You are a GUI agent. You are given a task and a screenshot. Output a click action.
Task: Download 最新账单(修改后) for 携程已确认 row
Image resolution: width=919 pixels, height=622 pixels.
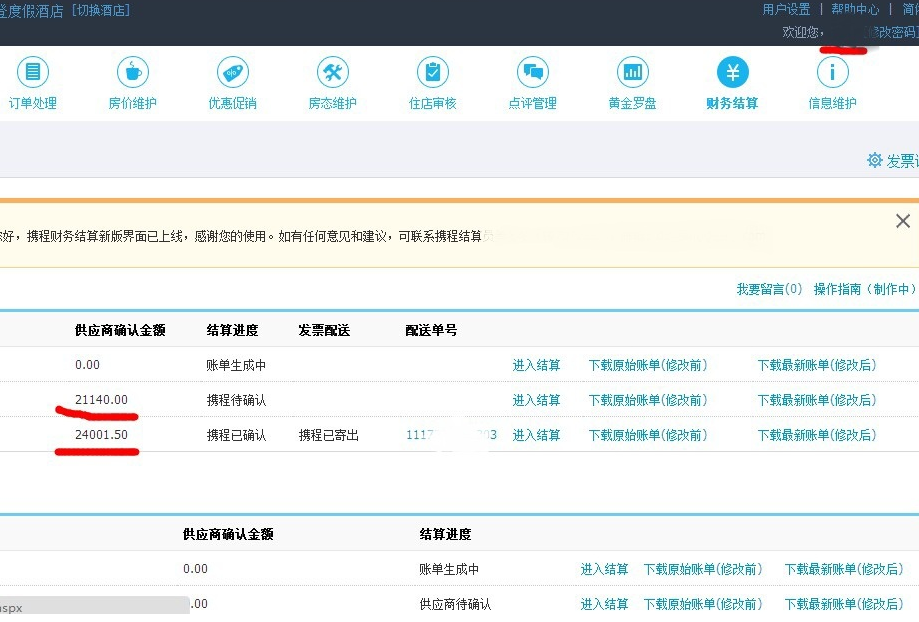coord(817,435)
